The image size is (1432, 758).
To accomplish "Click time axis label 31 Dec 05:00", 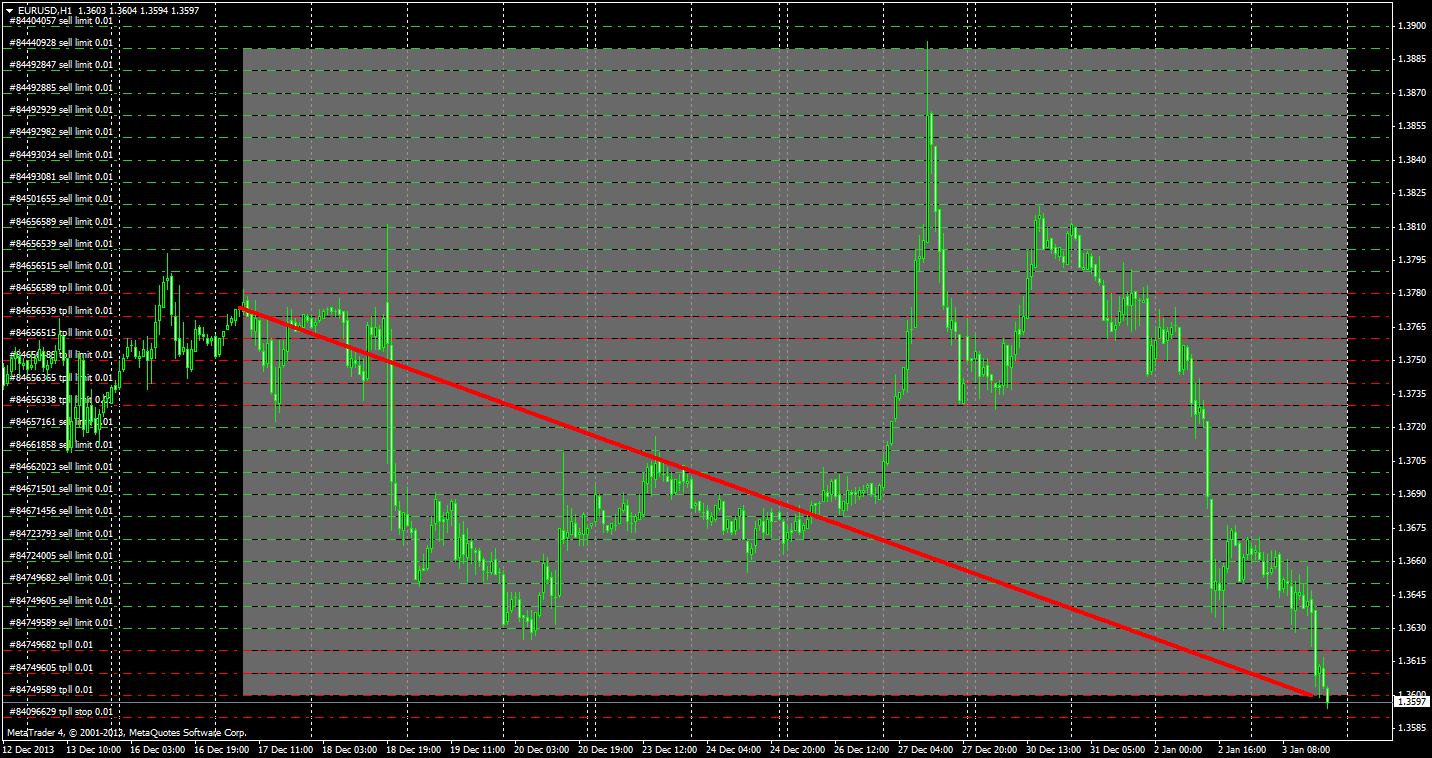I will 1118,748.
